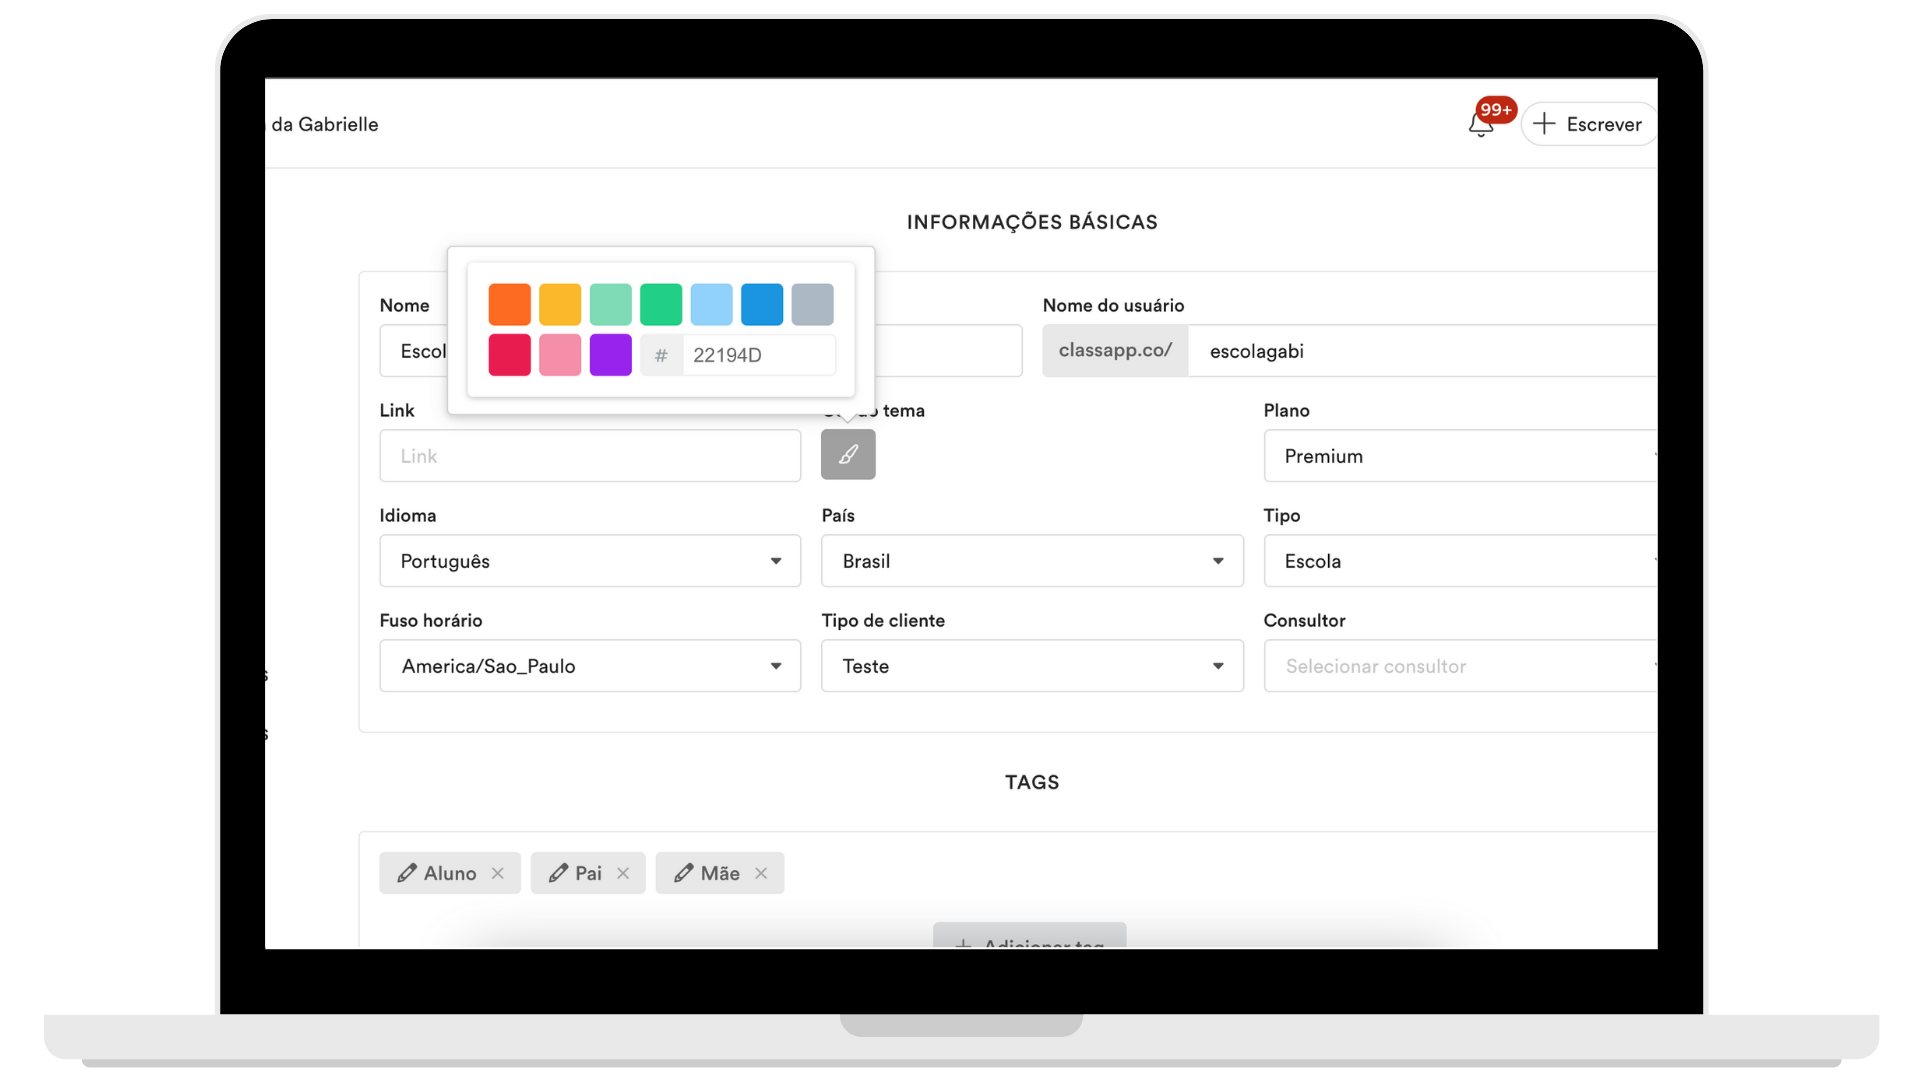
Task: Click the INFORMAÇÕES BÁSICAS heading
Action: [1032, 222]
